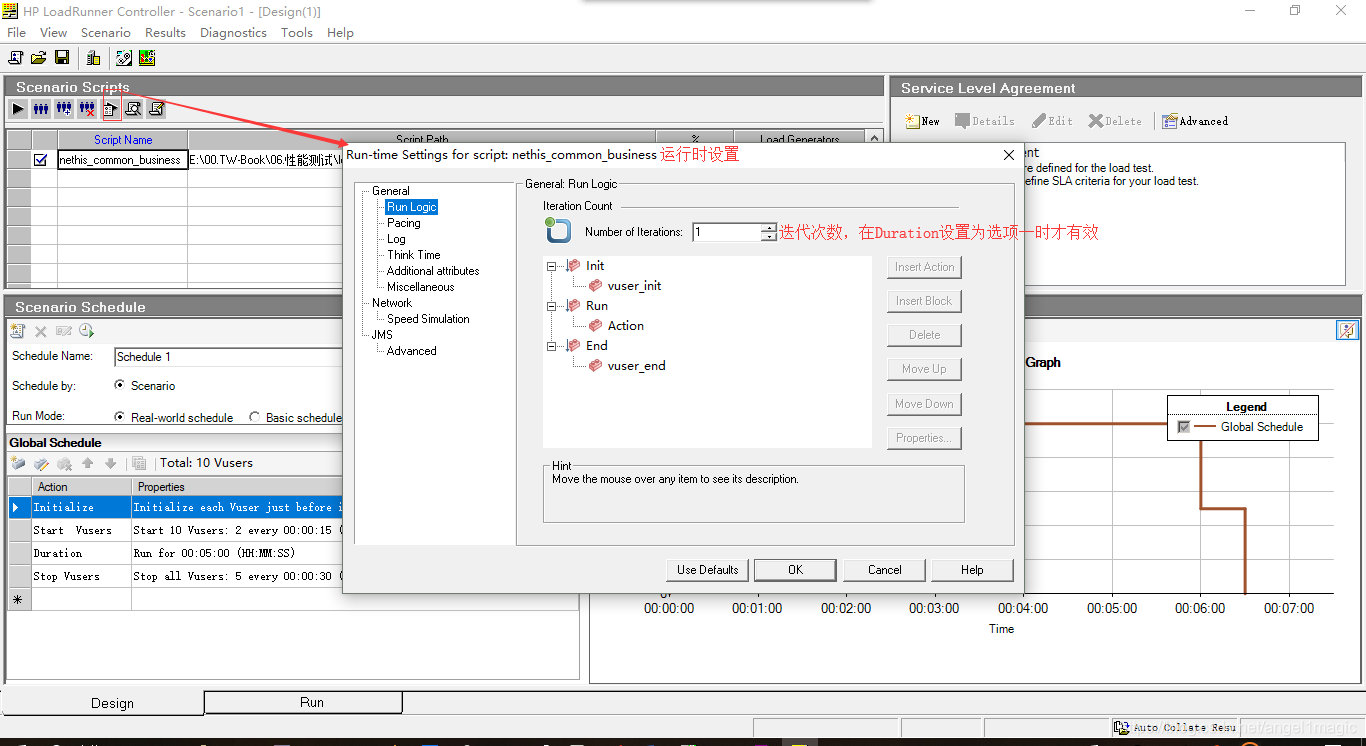1366x746 pixels.
Task: Click the Remove Group icon with red X
Action: pos(87,108)
